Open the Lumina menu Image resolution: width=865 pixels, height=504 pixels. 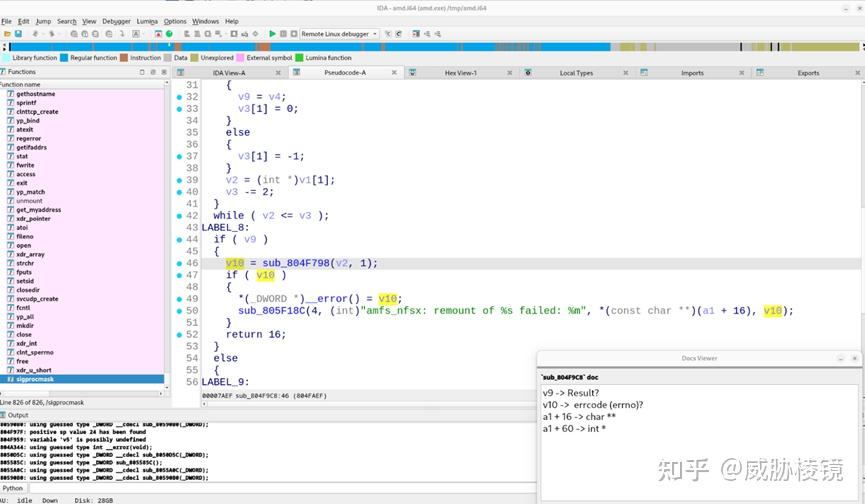point(147,22)
